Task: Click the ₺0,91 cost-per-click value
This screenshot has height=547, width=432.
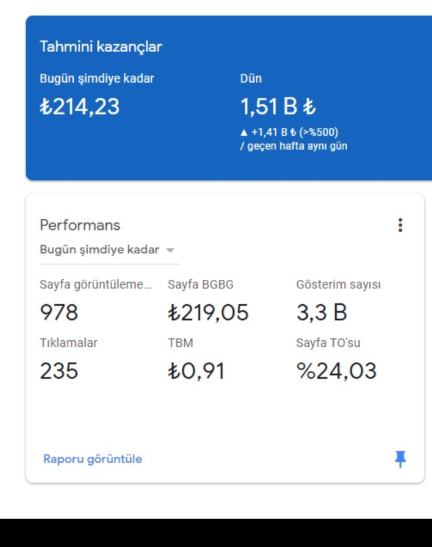Action: pos(196,371)
